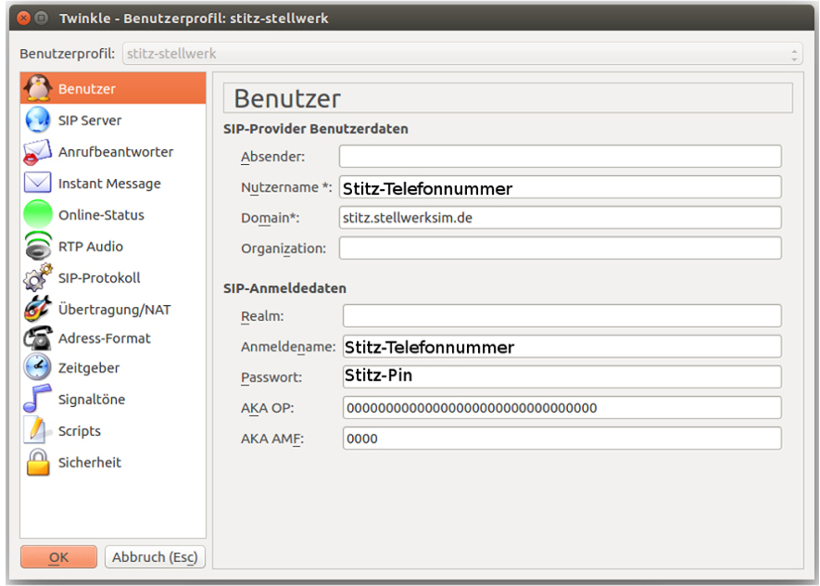This screenshot has height=586, width=820.
Task: Focus the Passwort input field
Action: click(x=562, y=377)
